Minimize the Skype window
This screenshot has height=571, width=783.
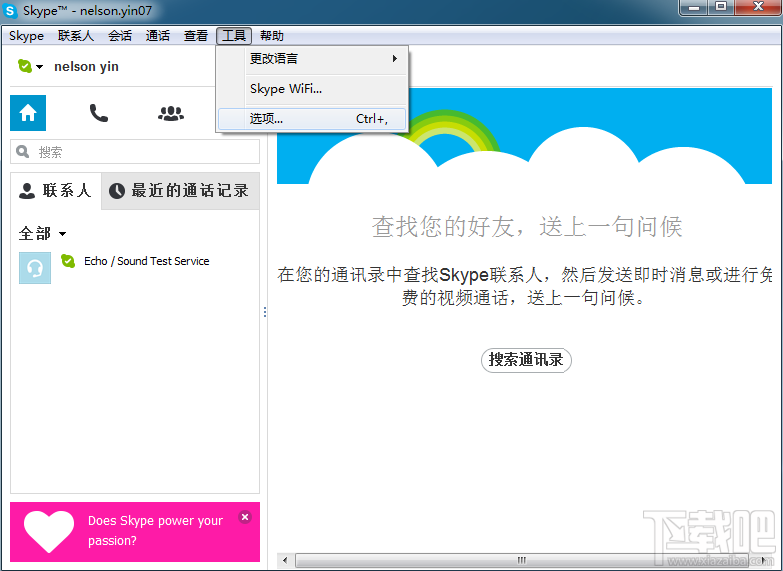coord(694,7)
